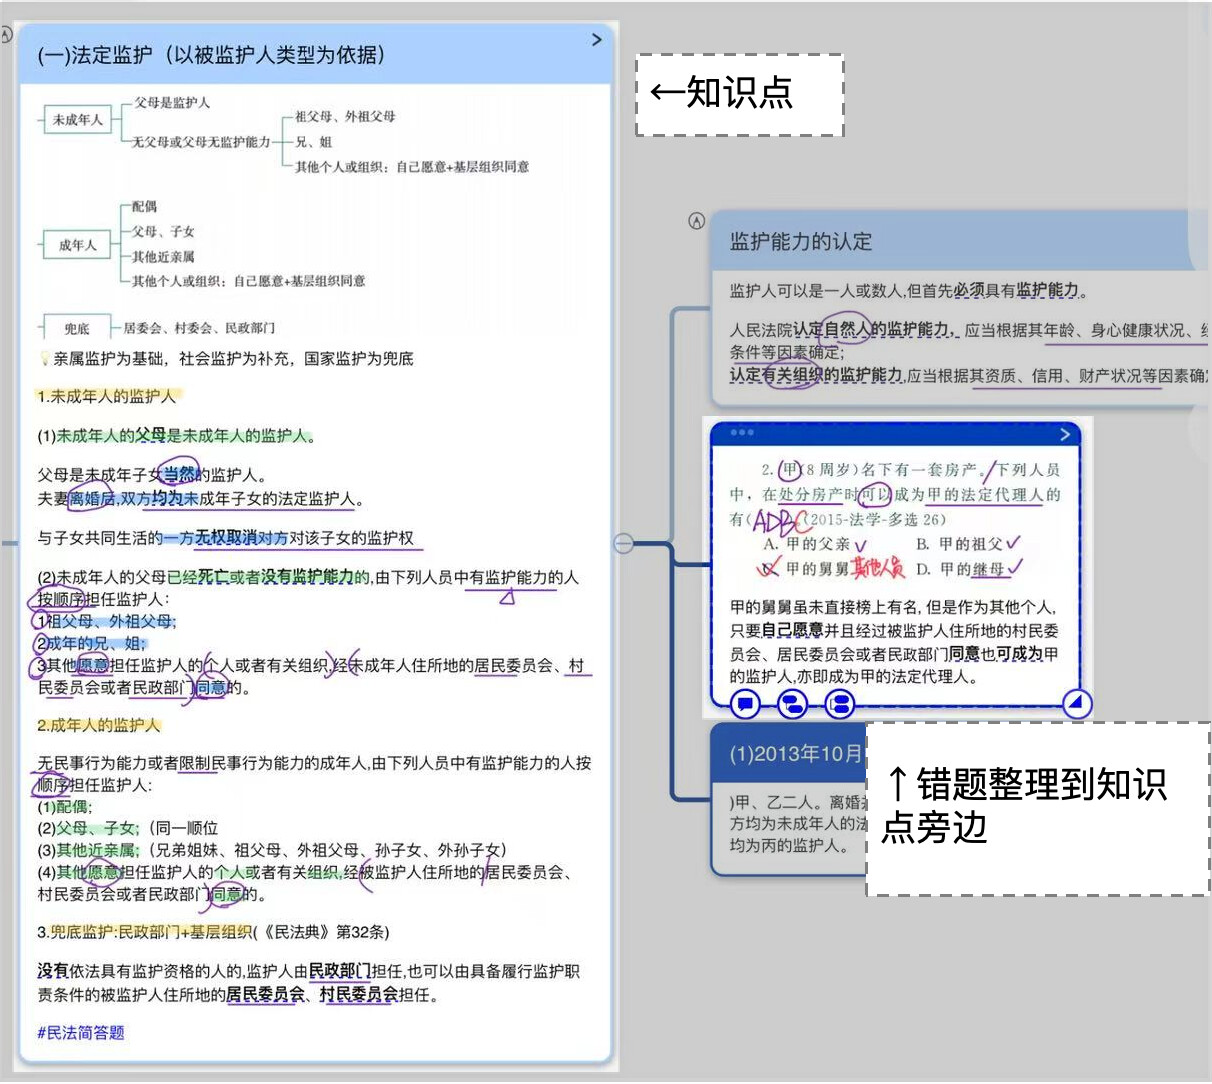Select the (一)法定监护 card header

[211, 55]
